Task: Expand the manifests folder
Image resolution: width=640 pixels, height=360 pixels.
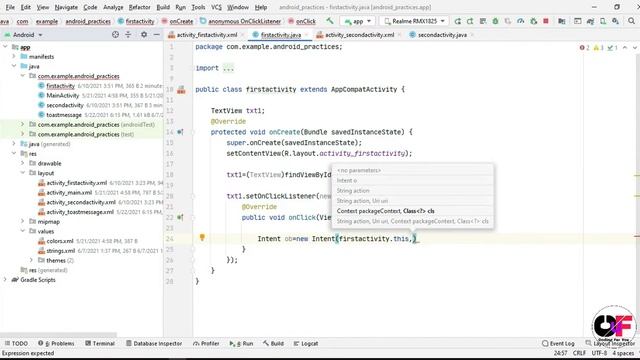Action: coord(14,56)
